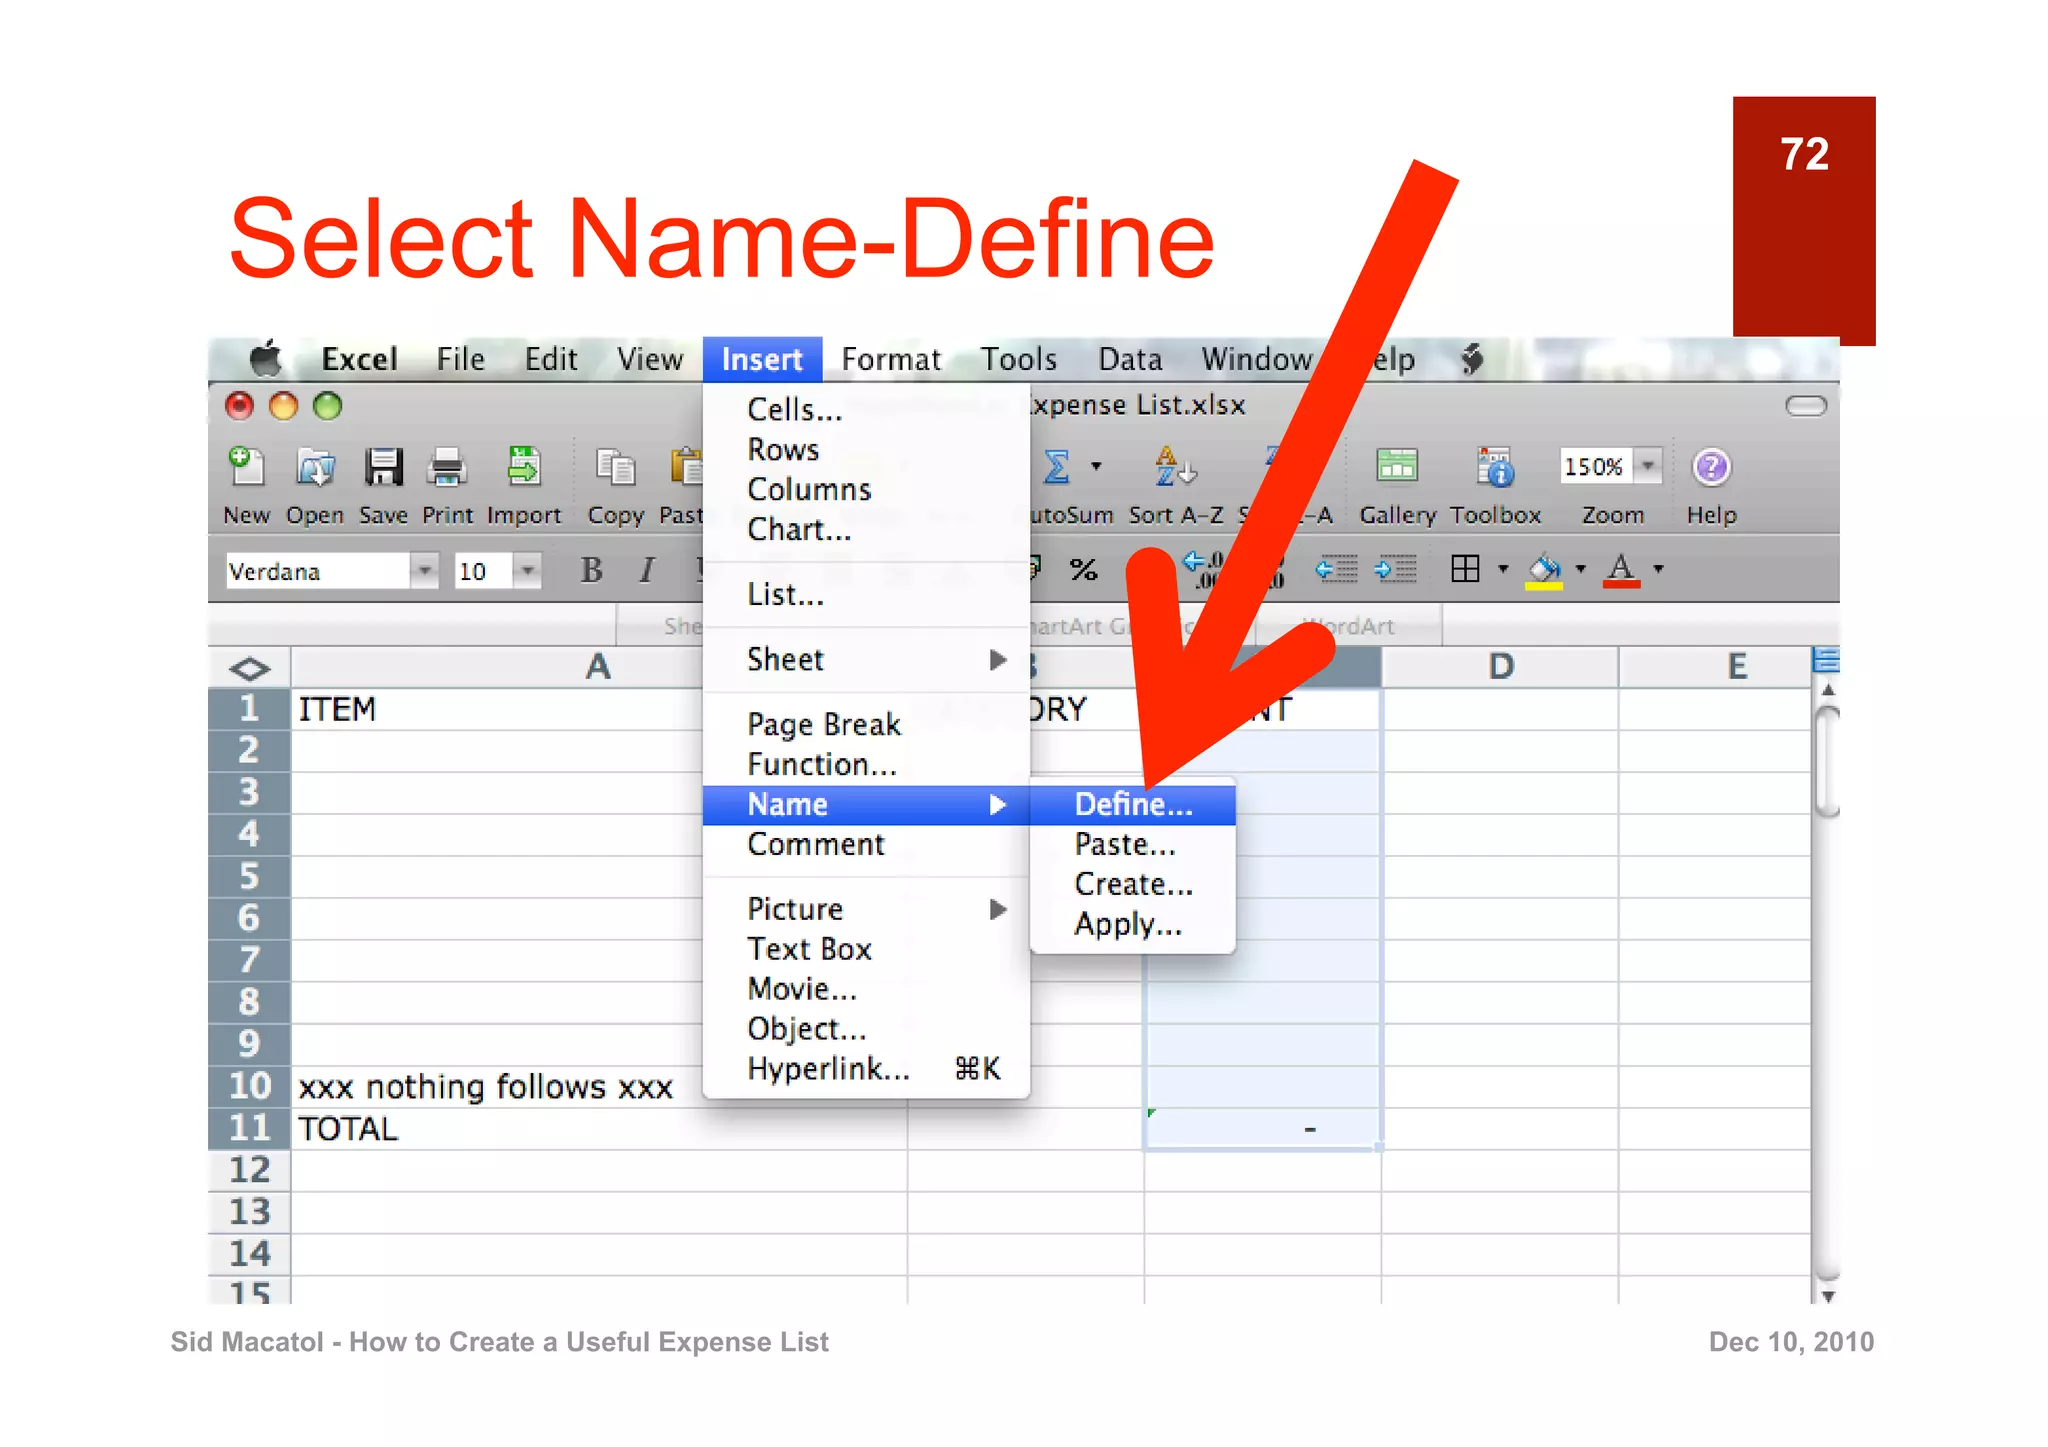Open the font name dropdown arrow

coord(425,571)
